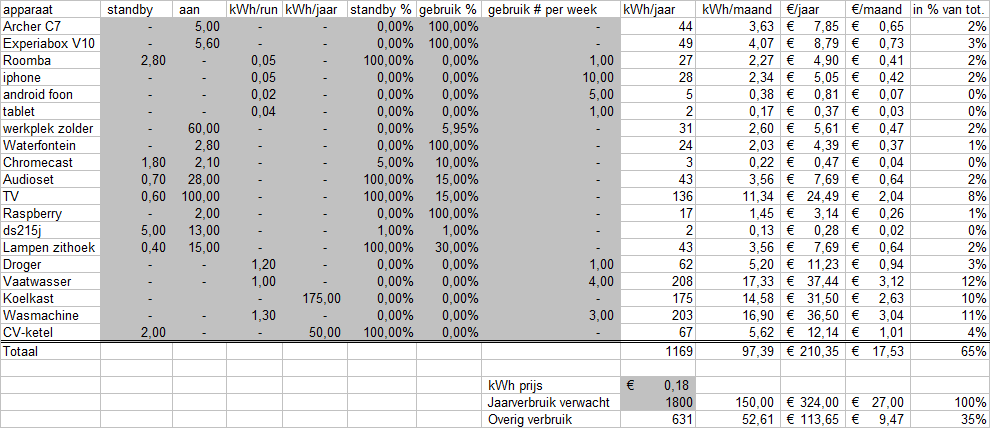
Task: Select the 'apparaat' header cell
Action: click(x=50, y=9)
